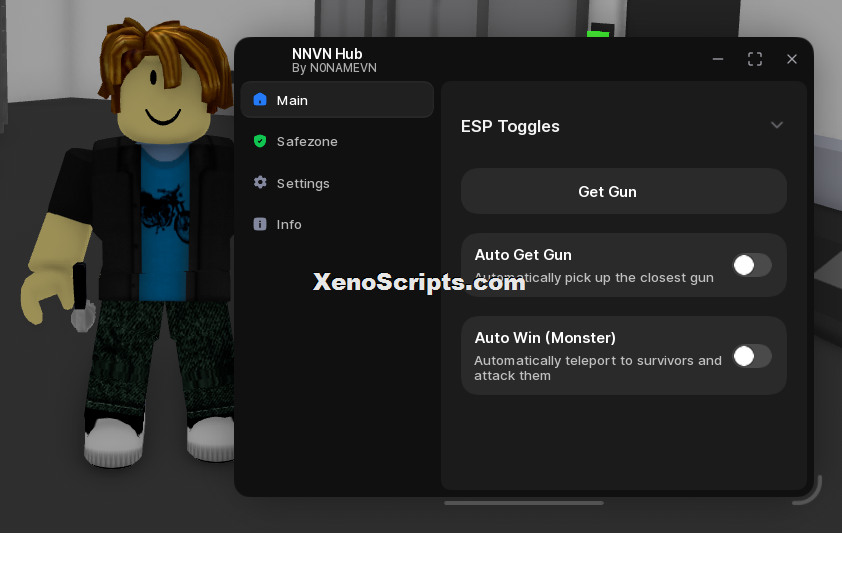This screenshot has width=842, height=563.
Task: Click the resize corner handle of the hub
Action: pyautogui.click(x=808, y=490)
